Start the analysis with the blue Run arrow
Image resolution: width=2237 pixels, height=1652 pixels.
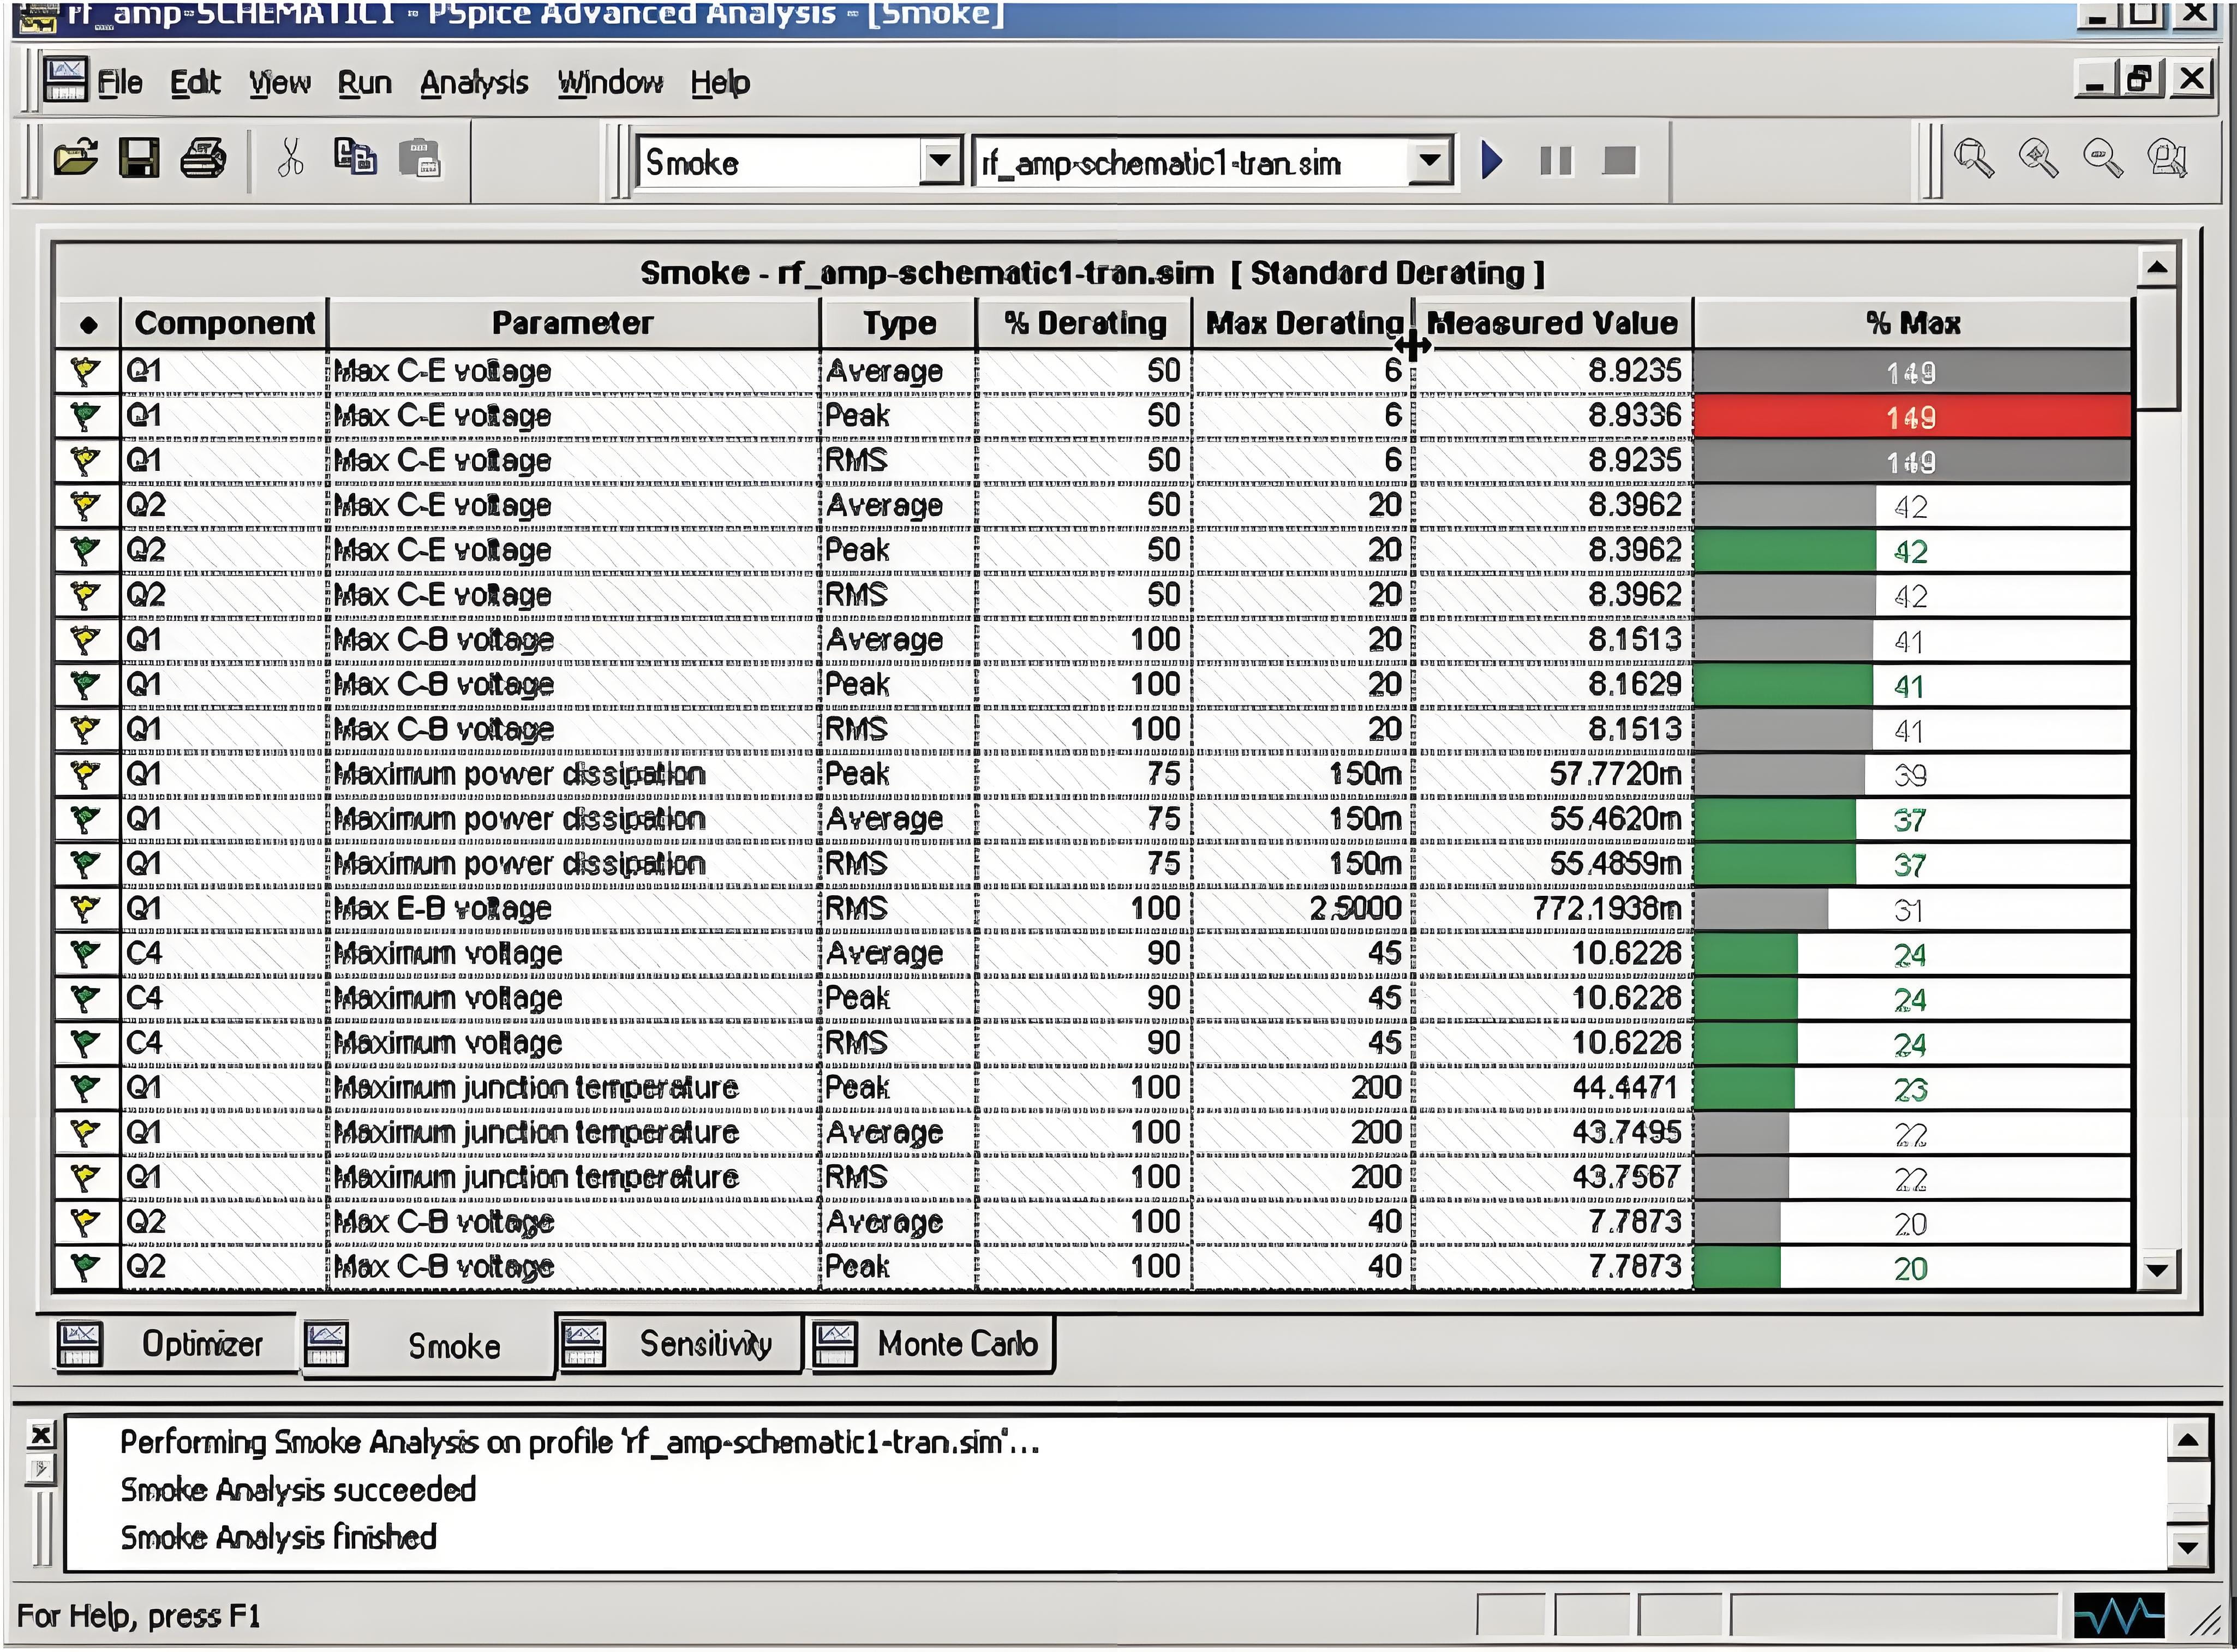tap(1491, 160)
